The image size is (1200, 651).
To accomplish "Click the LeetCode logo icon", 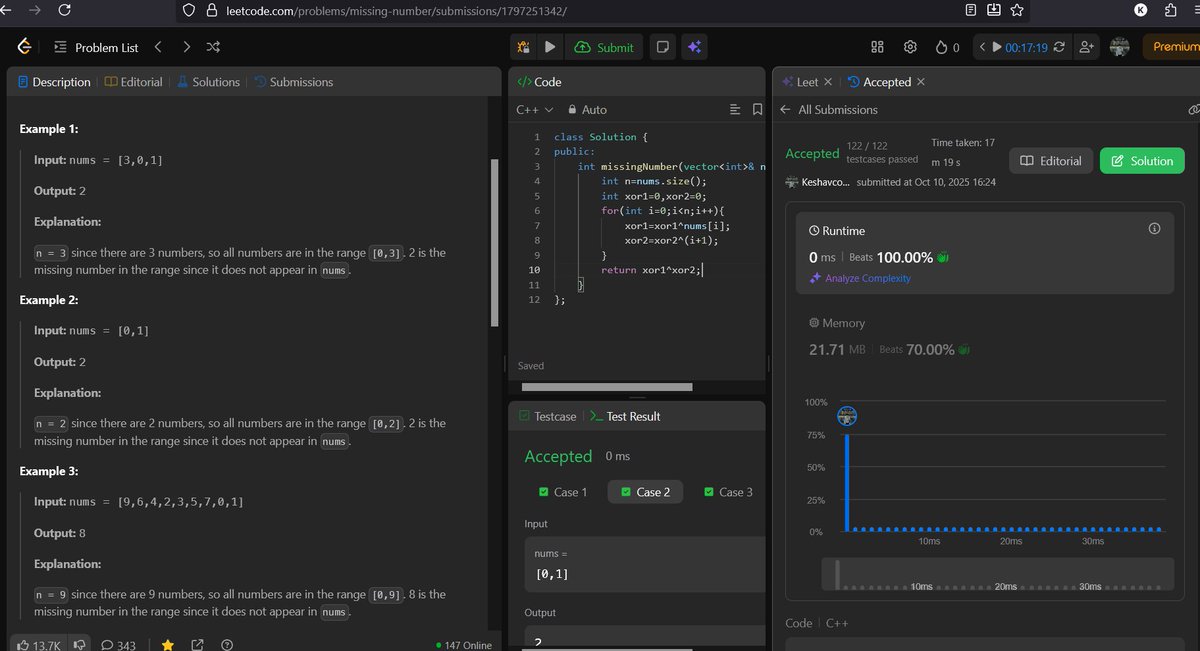I will (24, 47).
